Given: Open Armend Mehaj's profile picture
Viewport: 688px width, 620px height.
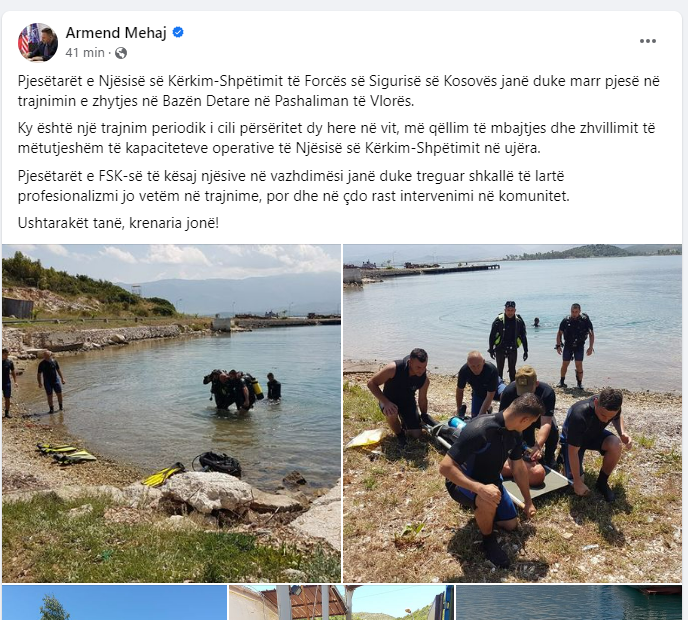Looking at the screenshot, I should [x=38, y=42].
